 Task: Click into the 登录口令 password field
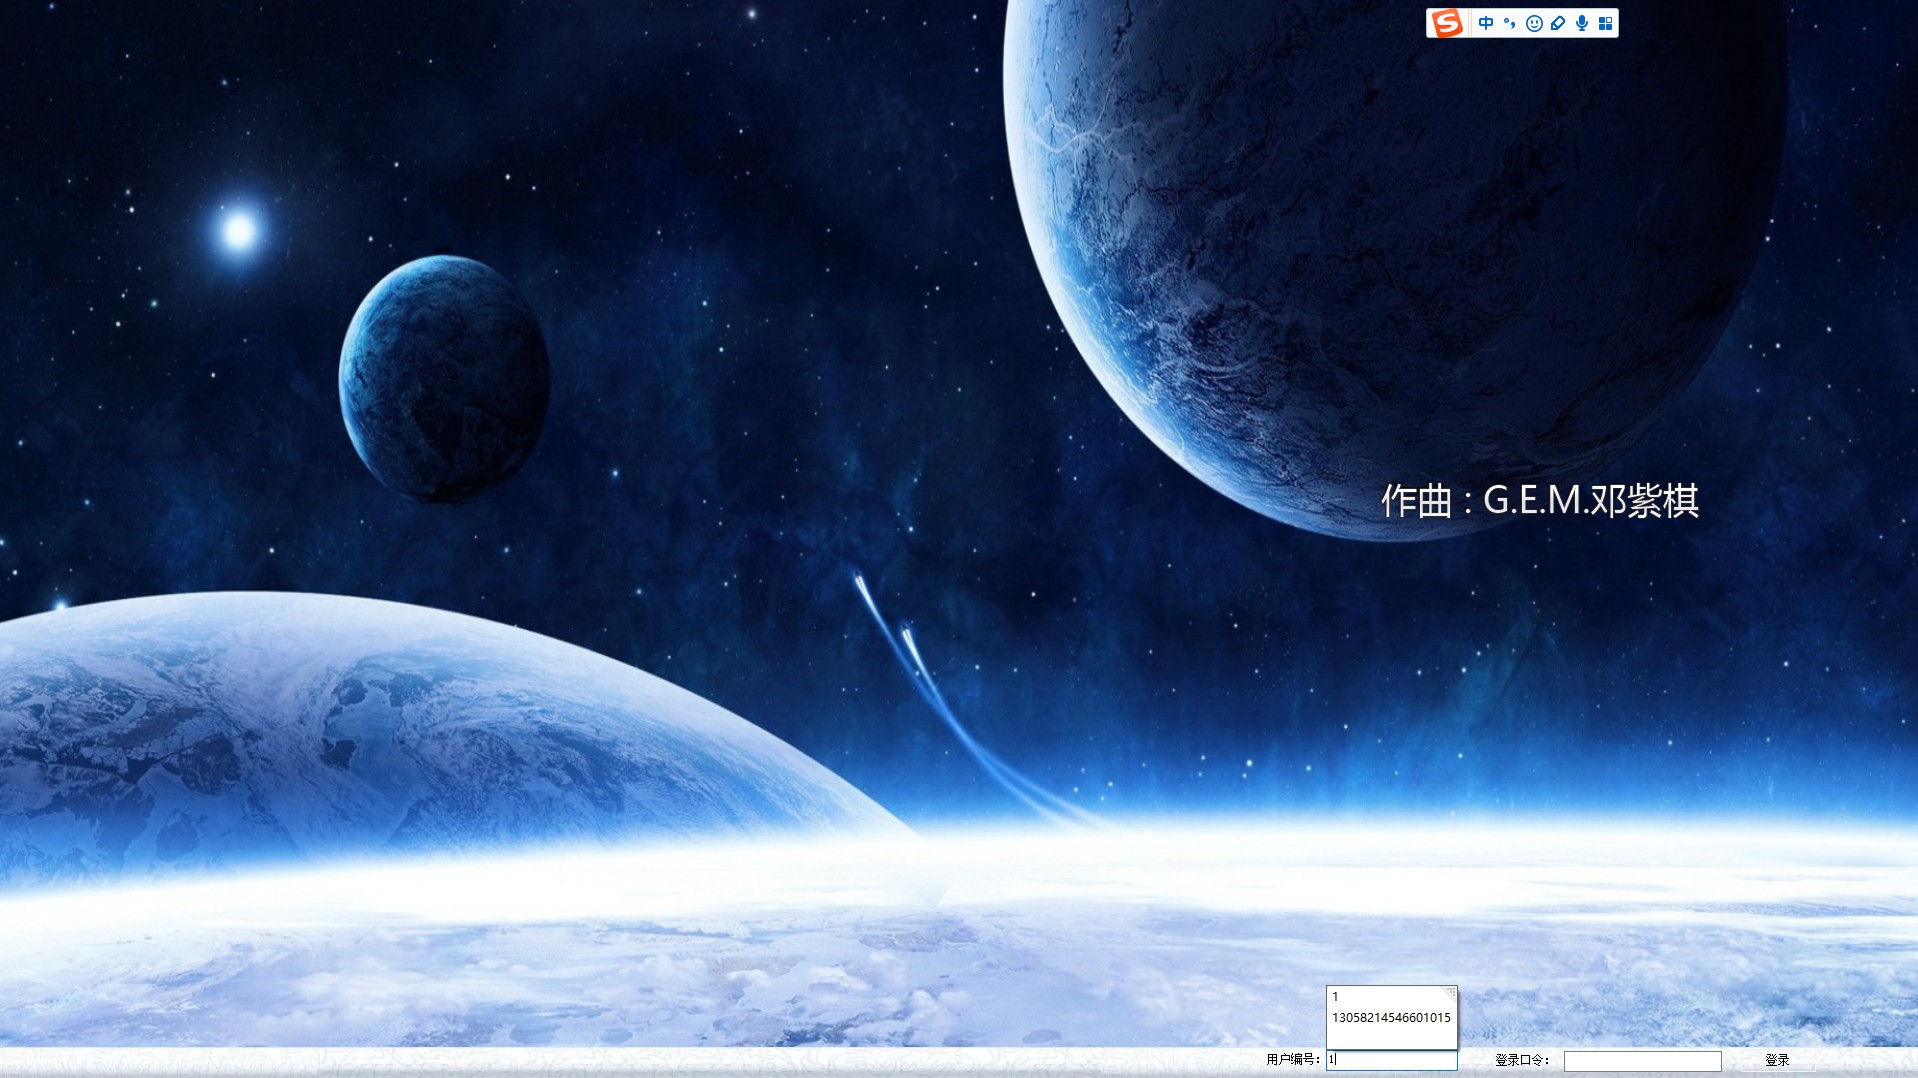(x=1642, y=1061)
